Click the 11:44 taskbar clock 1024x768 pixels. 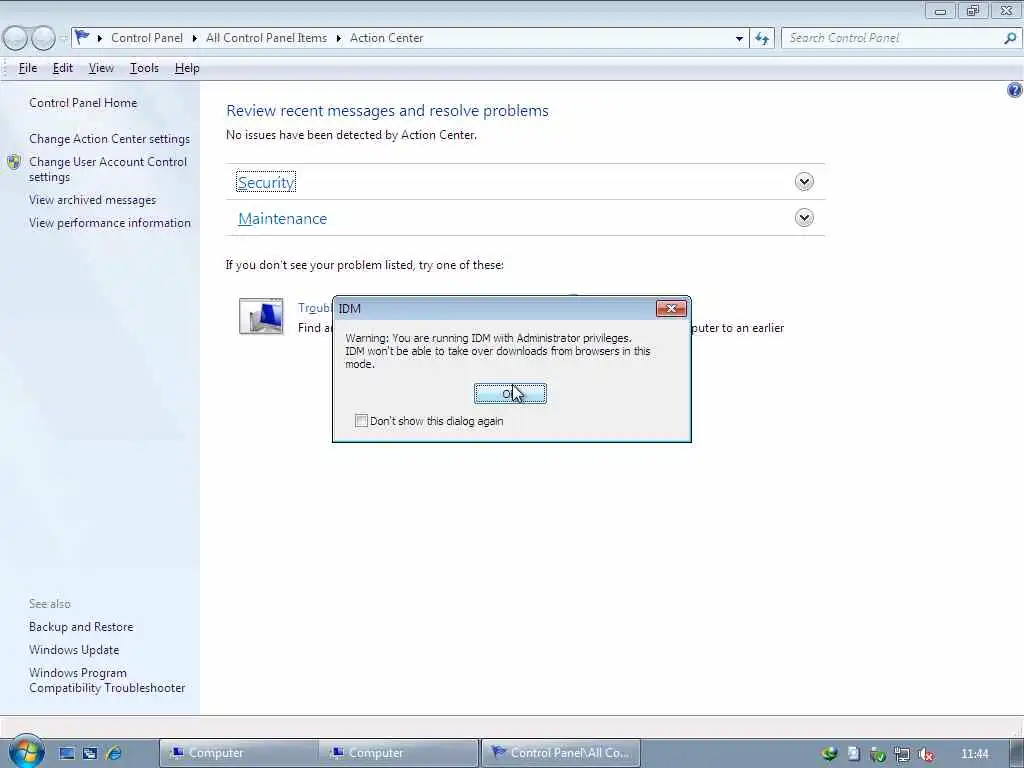(x=974, y=754)
